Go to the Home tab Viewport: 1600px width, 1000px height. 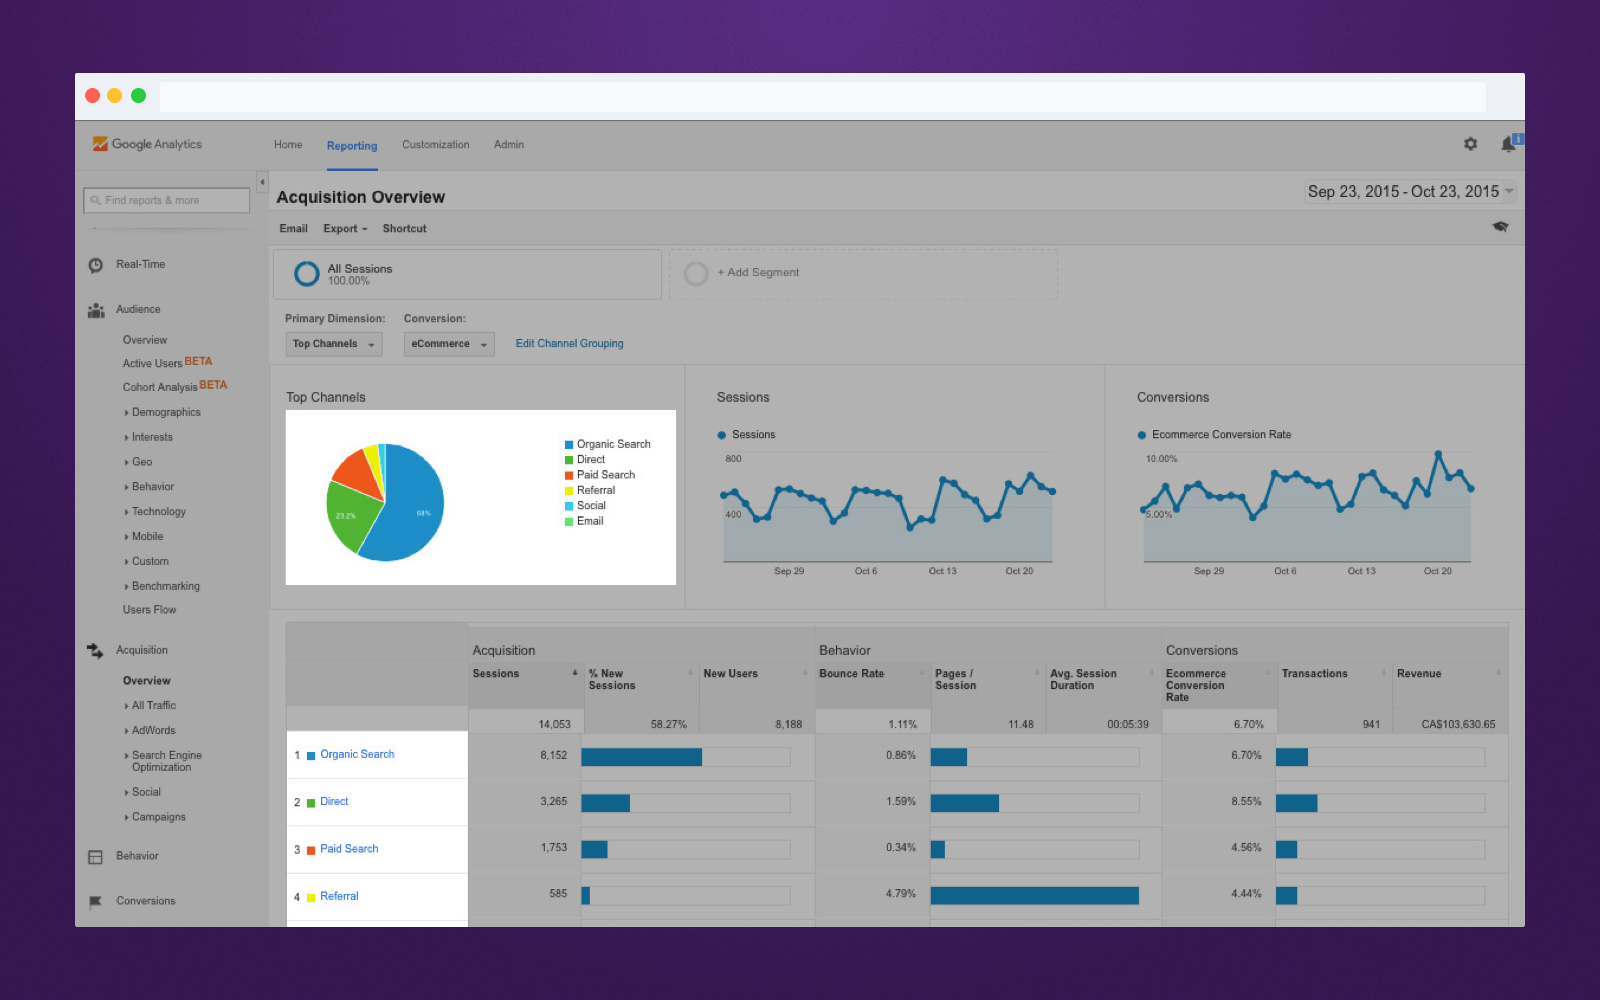288,145
